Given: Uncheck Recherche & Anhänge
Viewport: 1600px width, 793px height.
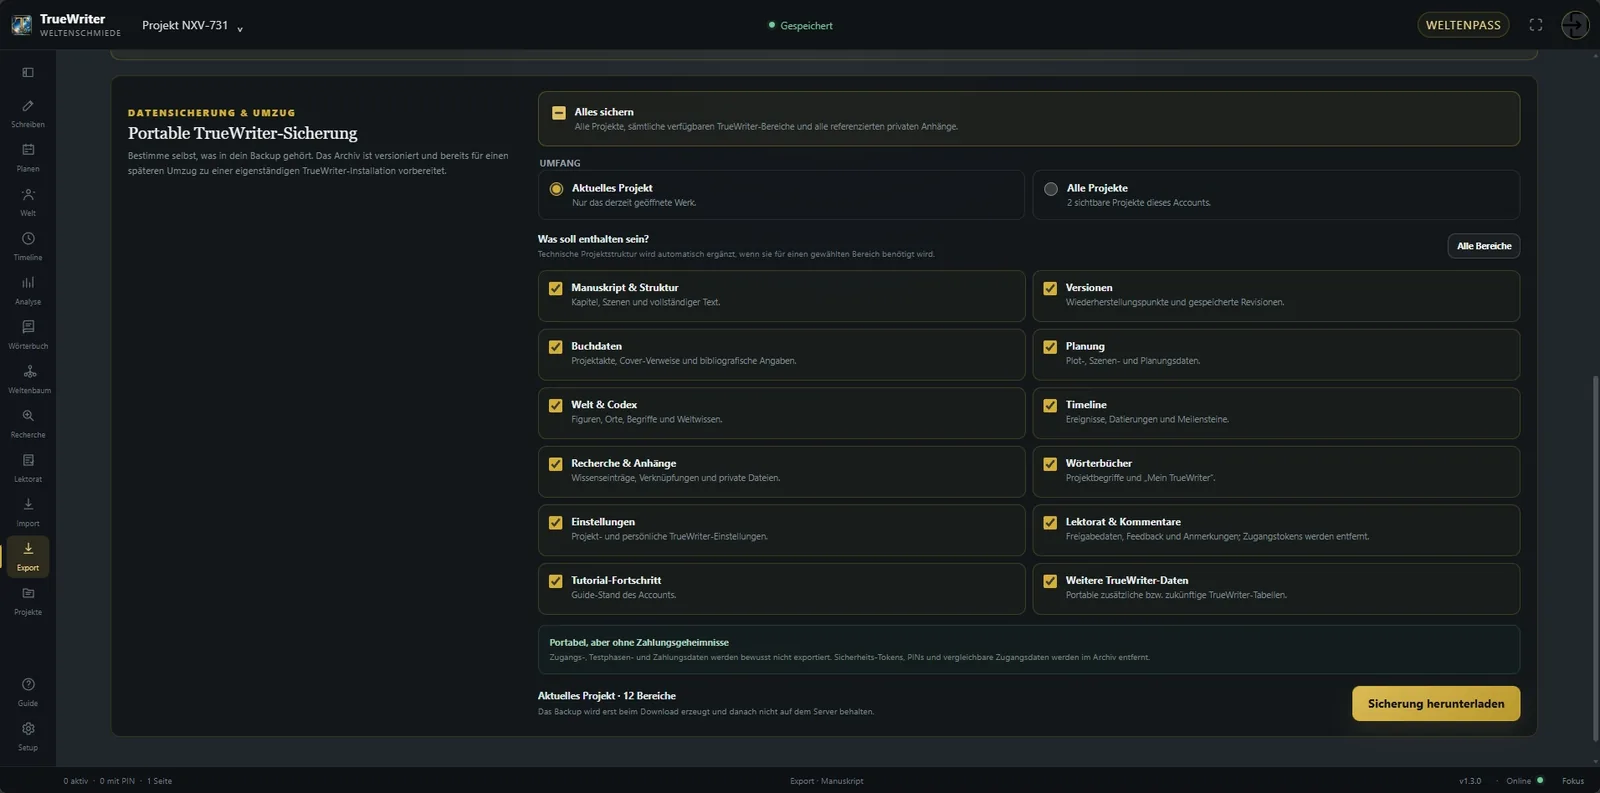Looking at the screenshot, I should point(556,464).
